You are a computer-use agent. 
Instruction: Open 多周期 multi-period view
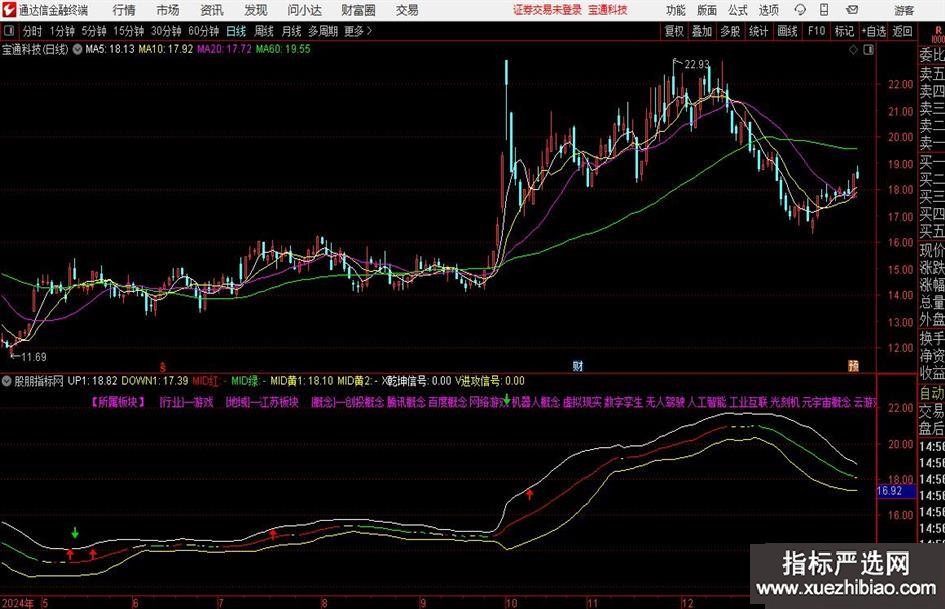tap(323, 31)
